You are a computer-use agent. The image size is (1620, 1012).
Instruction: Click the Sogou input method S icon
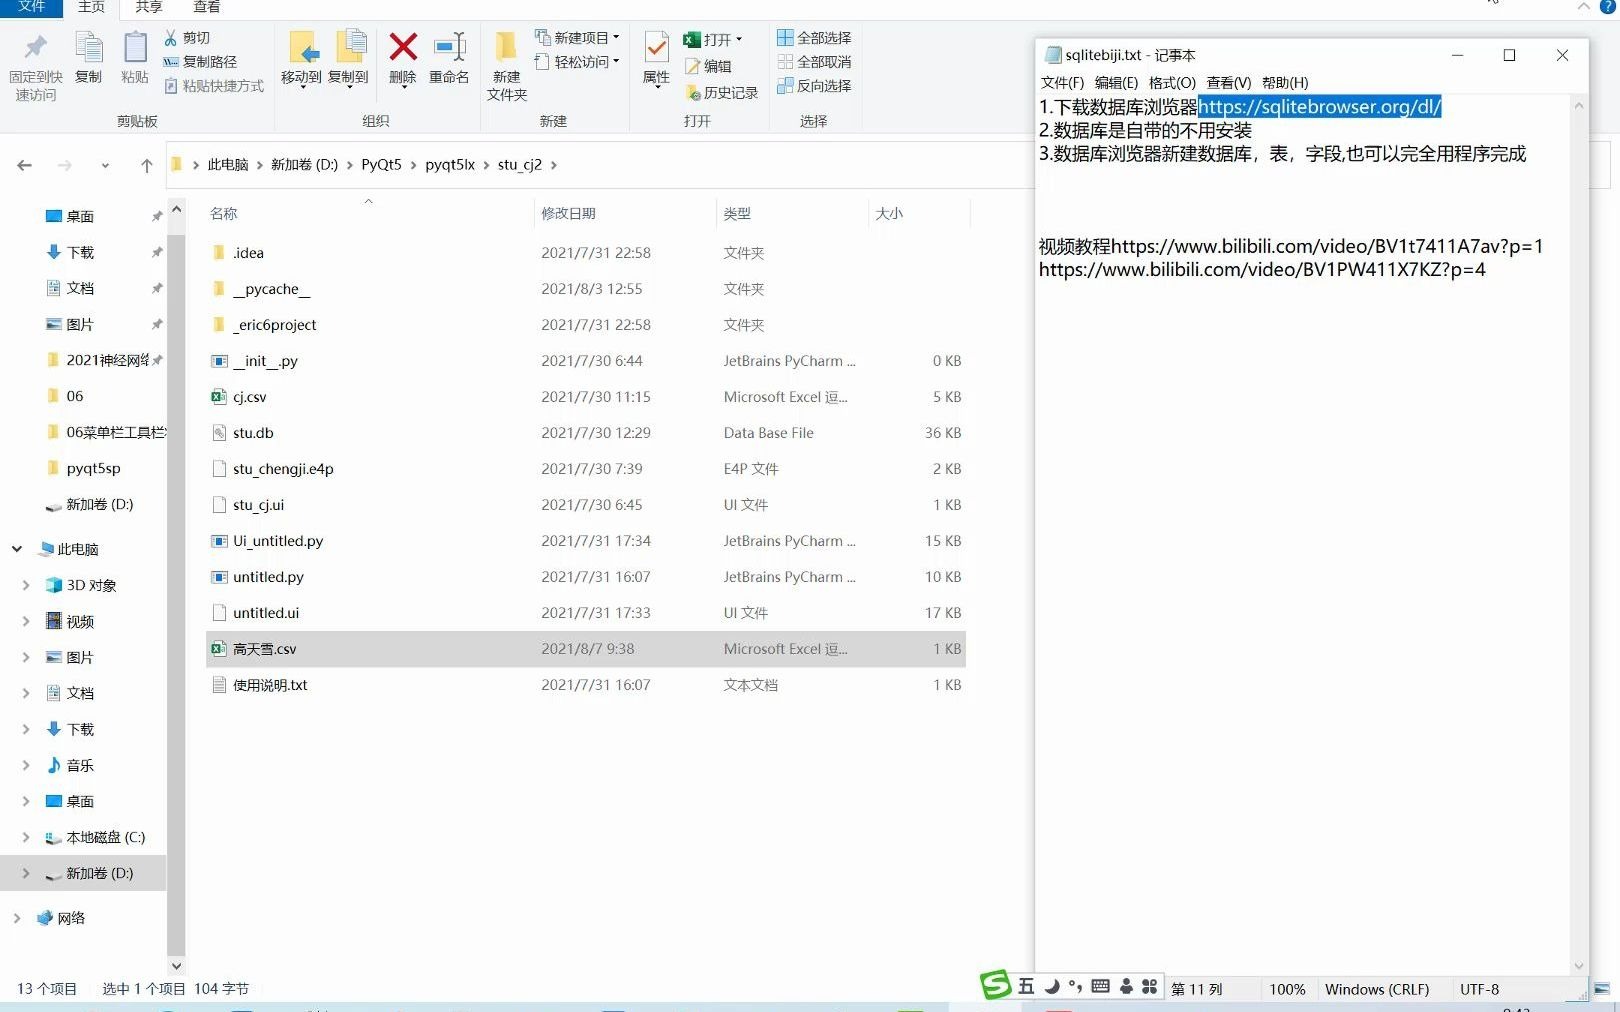(x=995, y=985)
